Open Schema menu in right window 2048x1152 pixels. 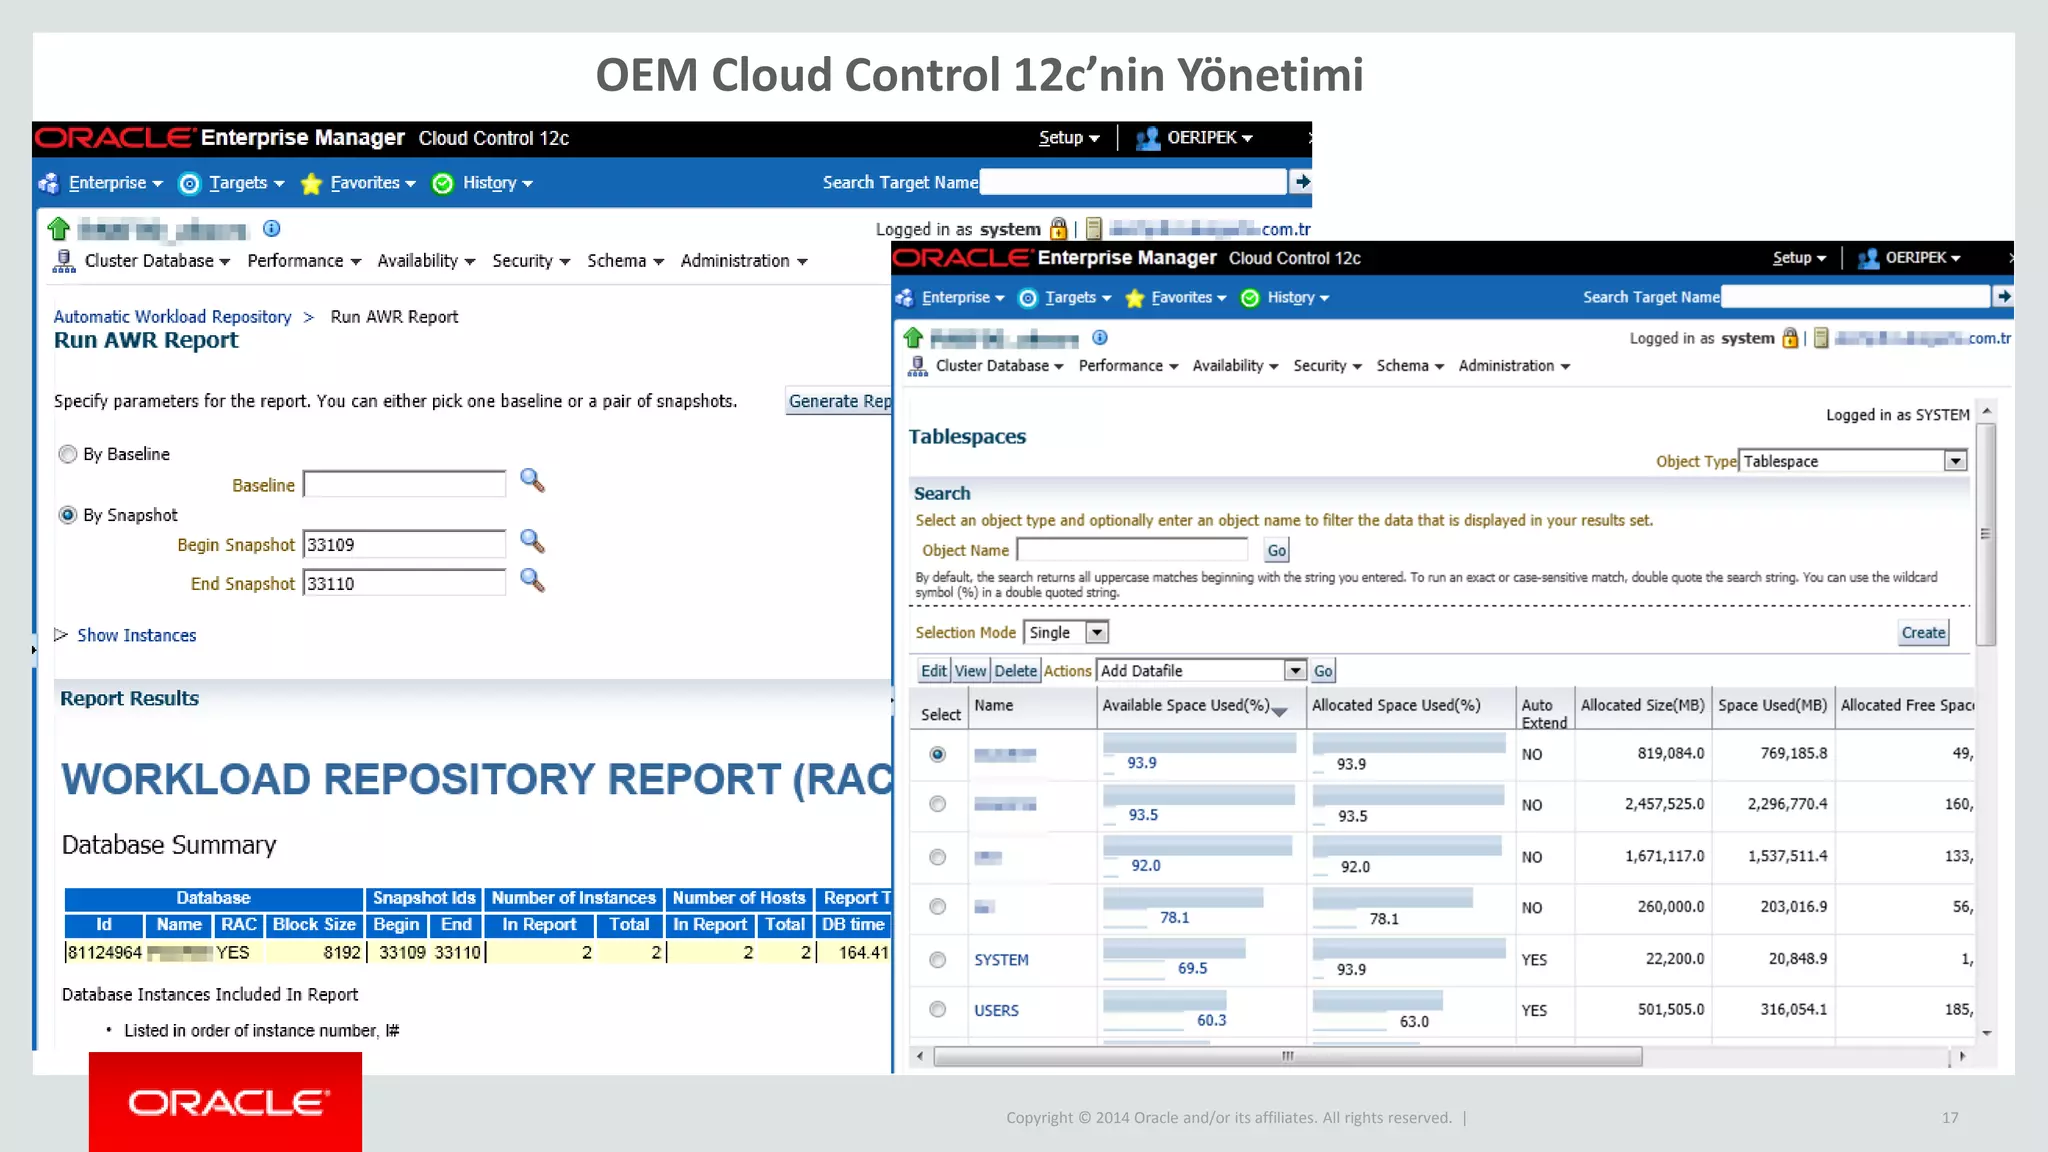point(1410,366)
